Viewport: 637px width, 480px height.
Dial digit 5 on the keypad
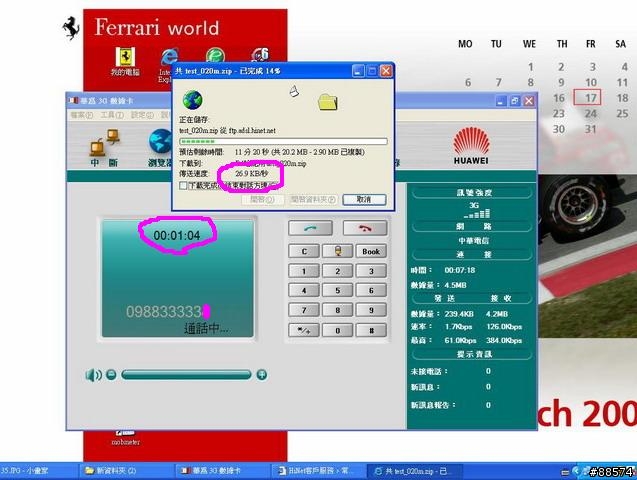tap(337, 290)
